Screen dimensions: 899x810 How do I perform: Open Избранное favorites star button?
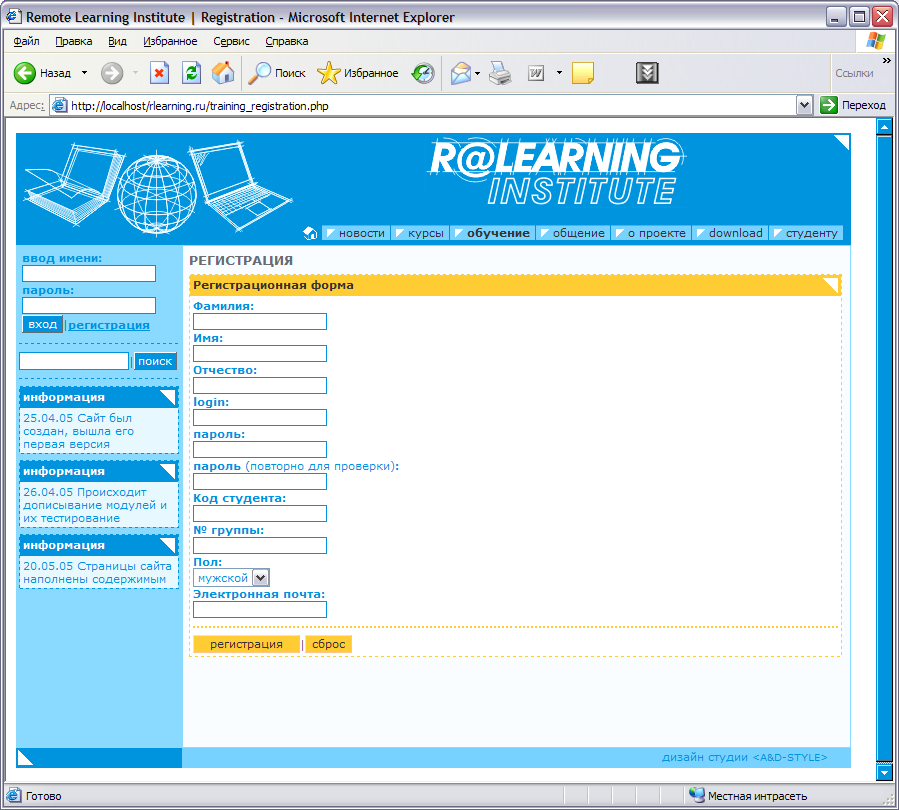tap(358, 73)
